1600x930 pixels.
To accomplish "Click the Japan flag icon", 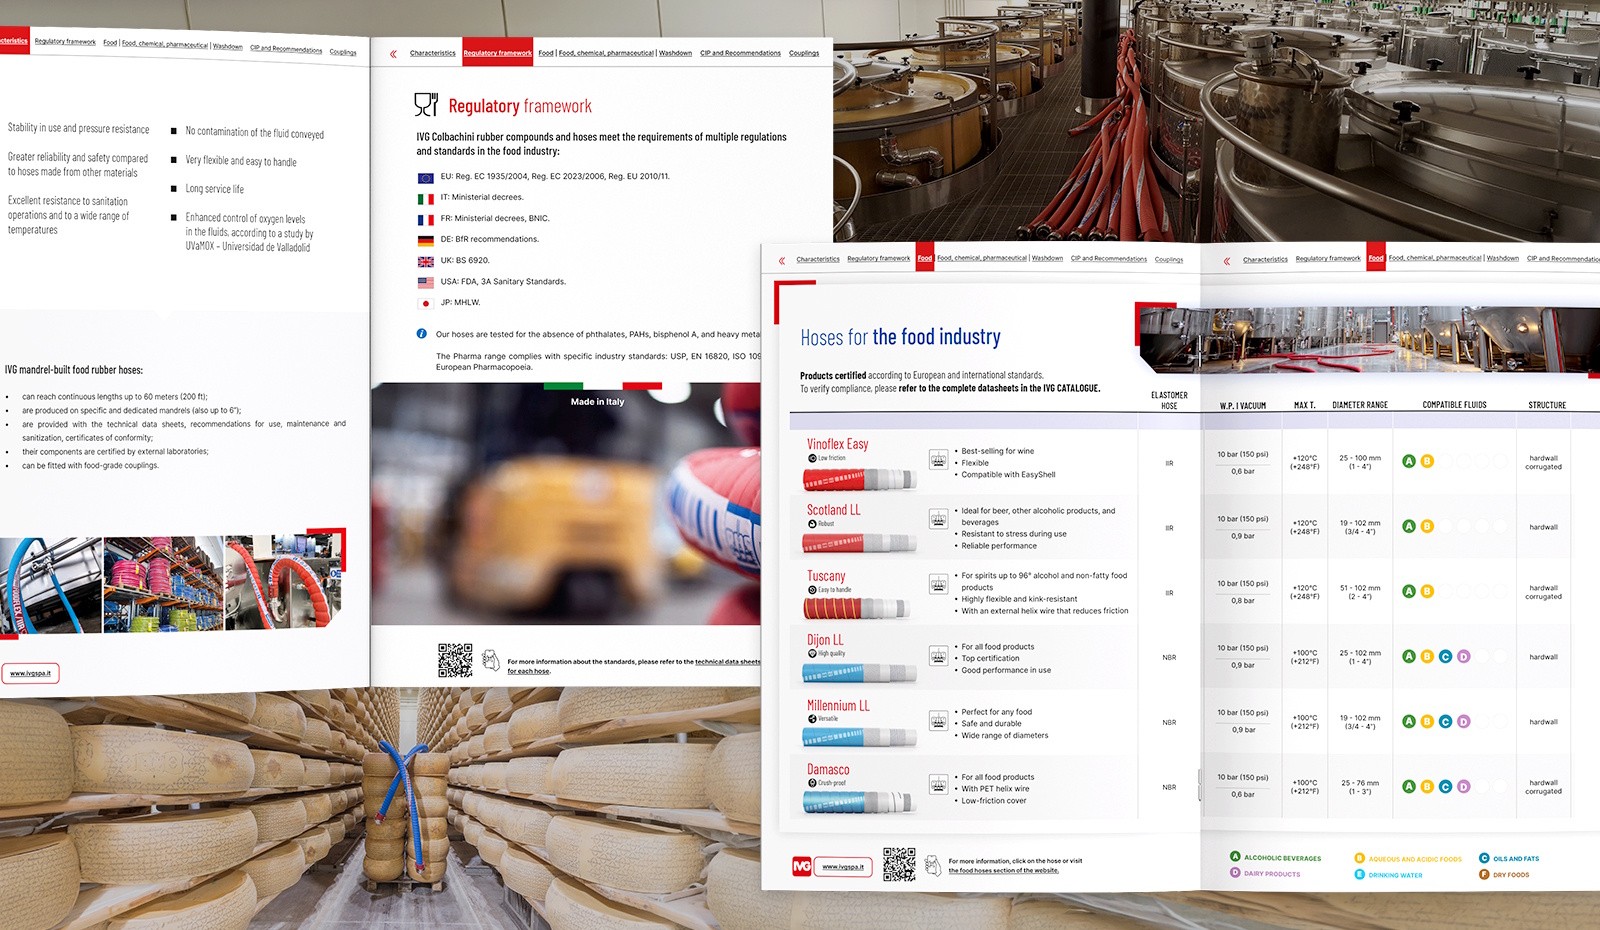I will tap(425, 303).
